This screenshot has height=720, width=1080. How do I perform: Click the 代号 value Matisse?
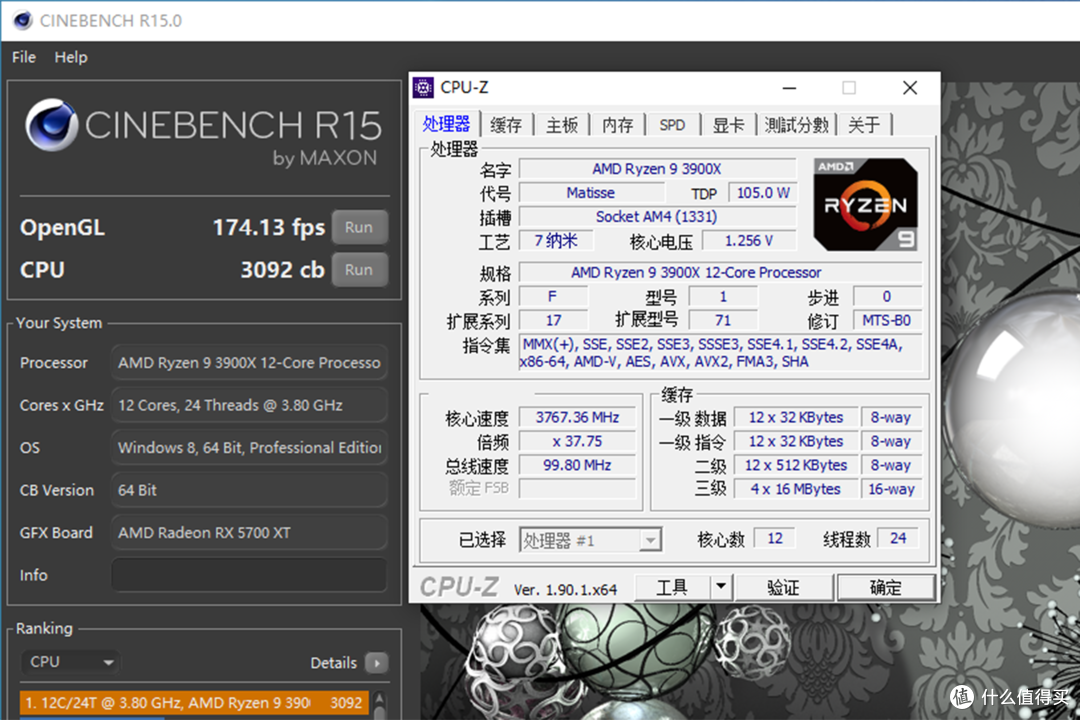[590, 193]
